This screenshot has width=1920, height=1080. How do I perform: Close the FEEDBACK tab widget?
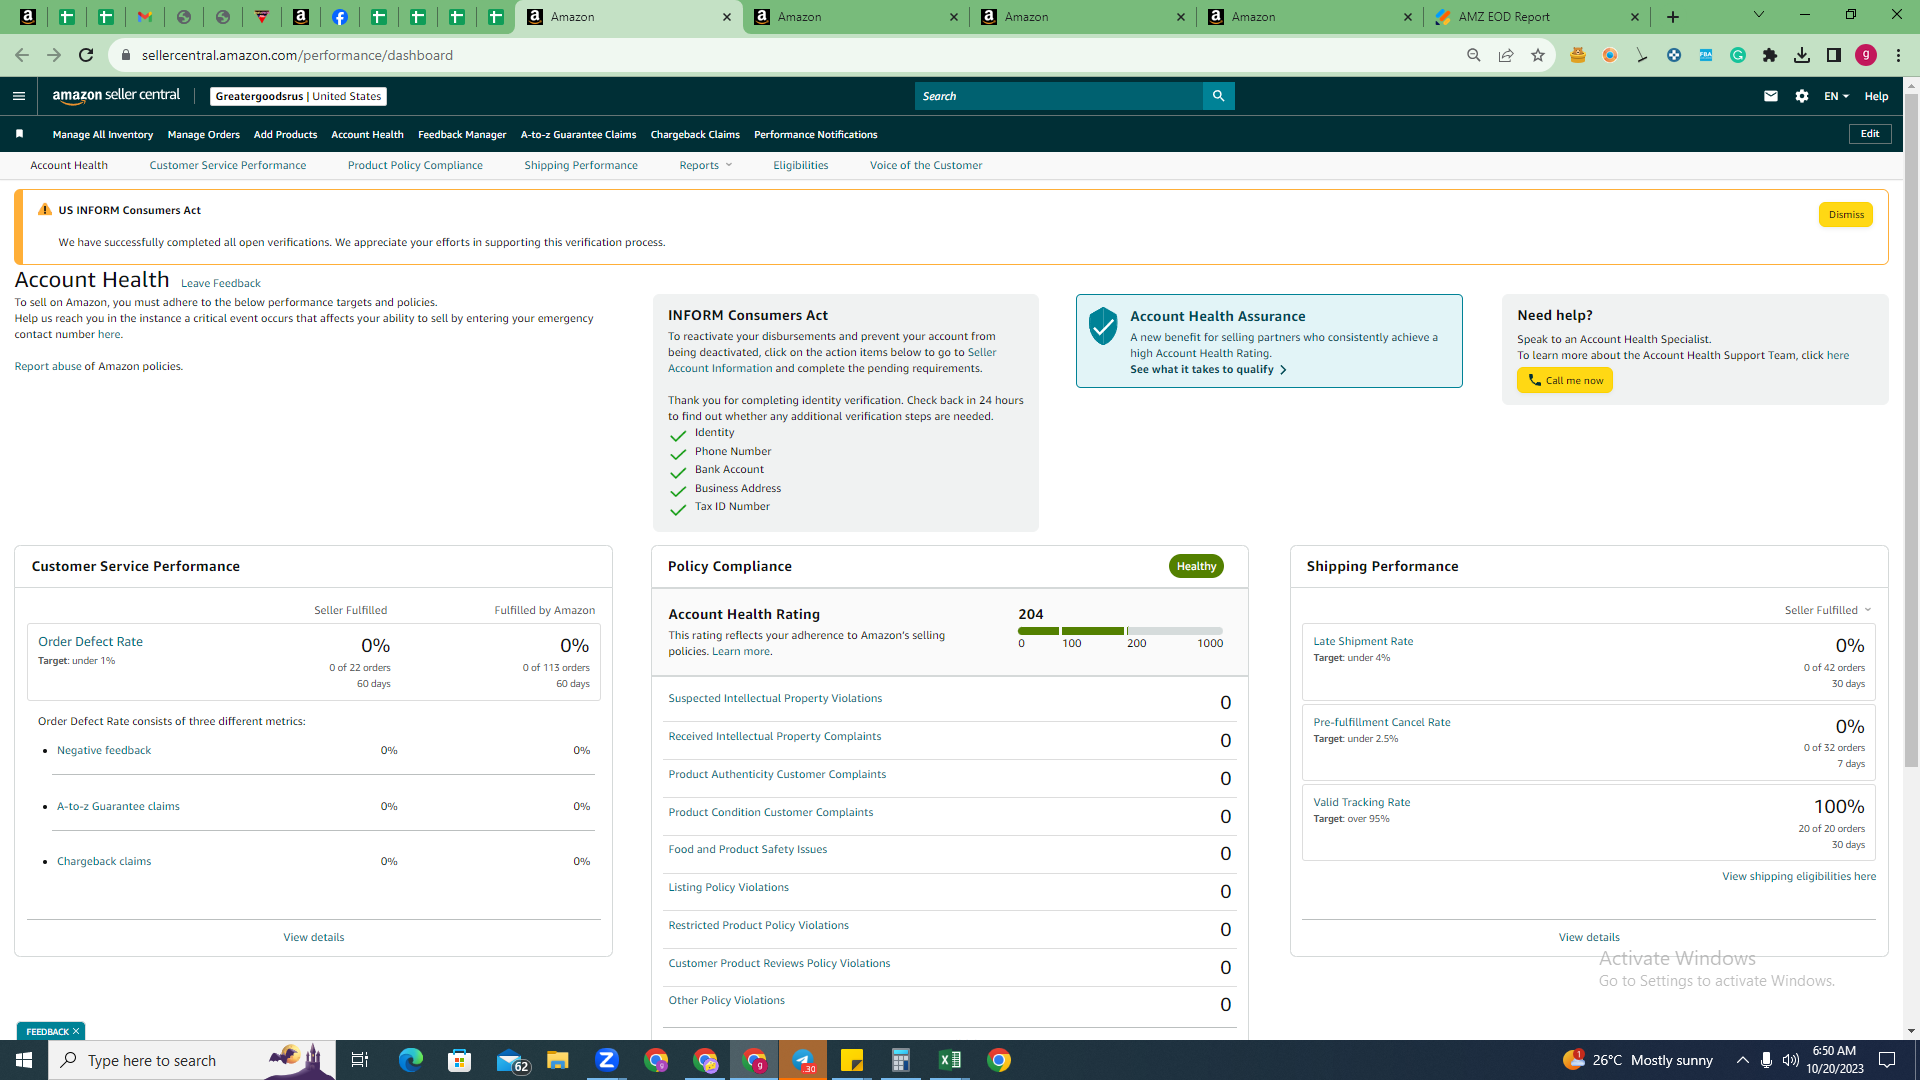point(76,1031)
